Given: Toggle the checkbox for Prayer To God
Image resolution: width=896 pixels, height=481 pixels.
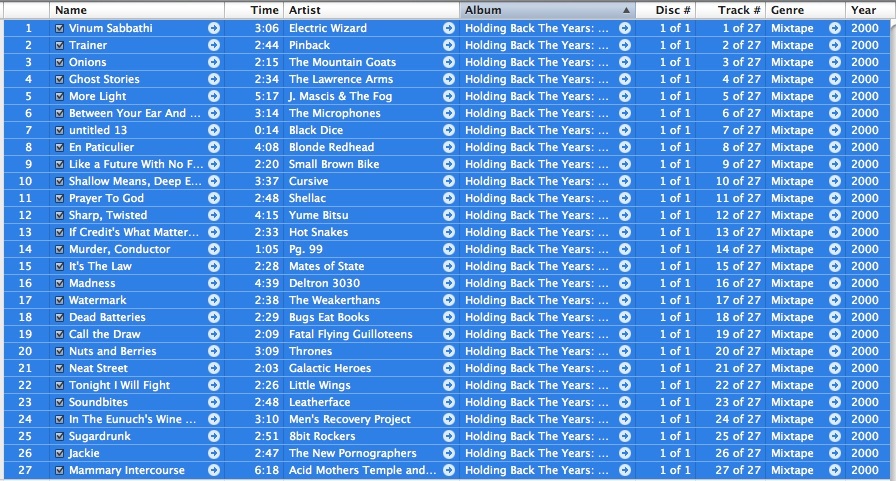Looking at the screenshot, I should [x=60, y=198].
